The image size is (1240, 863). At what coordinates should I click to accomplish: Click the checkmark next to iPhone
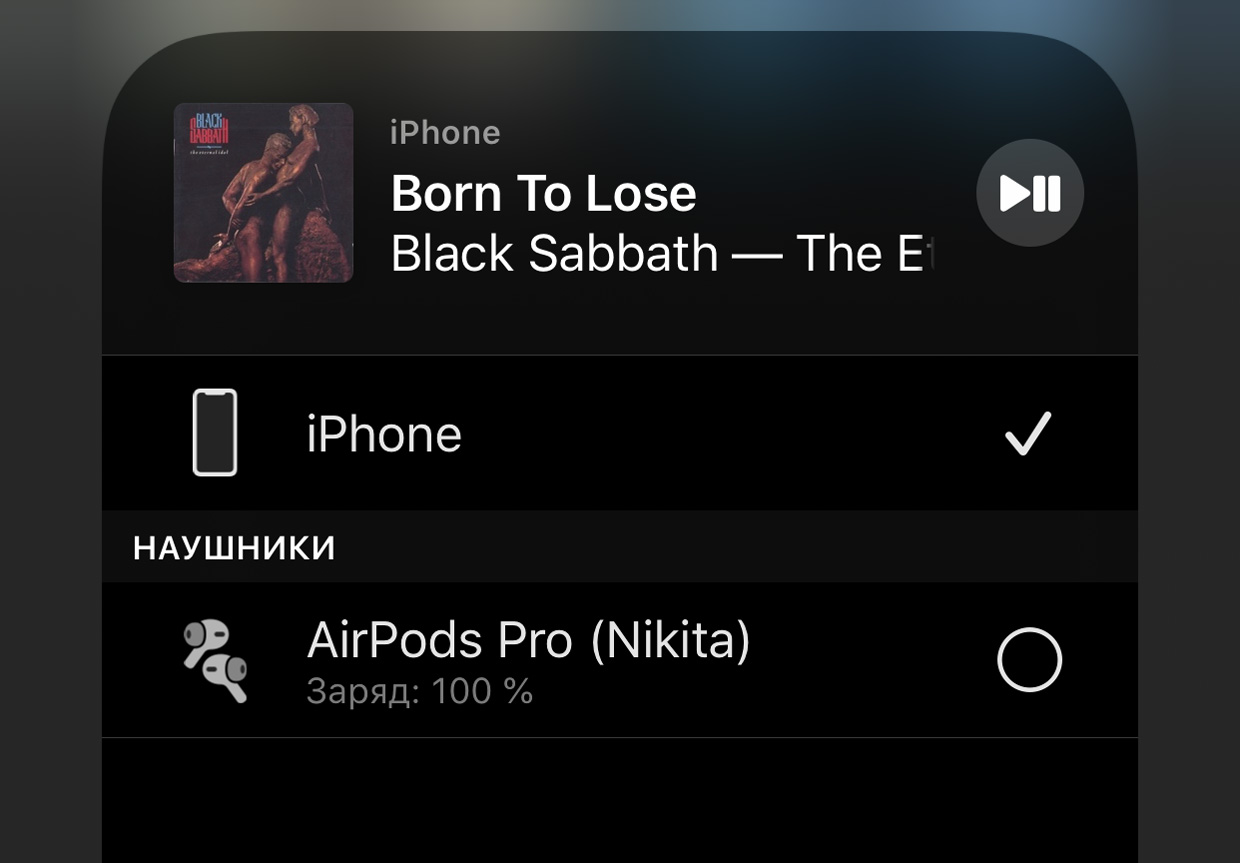coord(1028,433)
